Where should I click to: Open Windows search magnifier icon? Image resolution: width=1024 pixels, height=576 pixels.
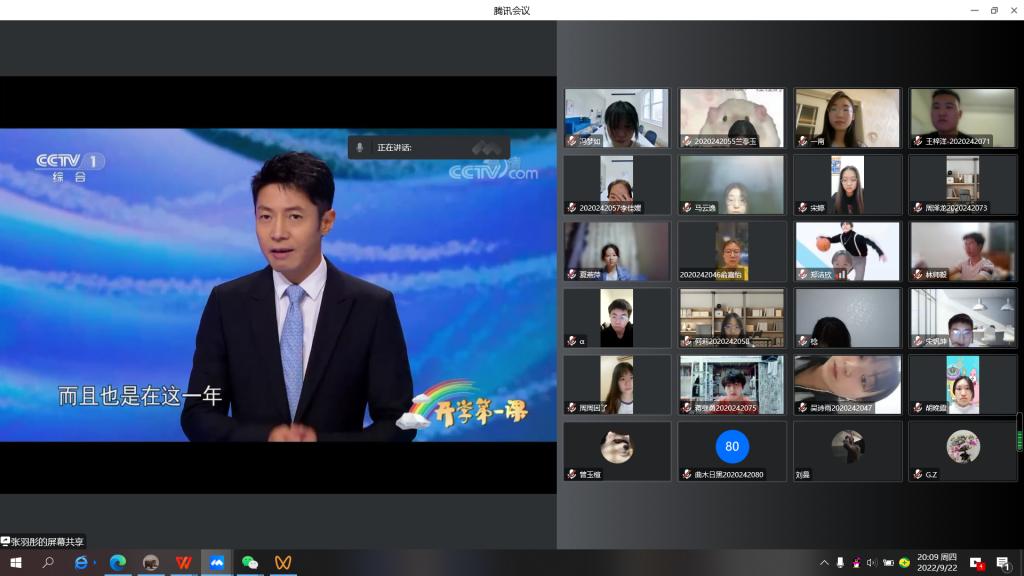point(48,563)
